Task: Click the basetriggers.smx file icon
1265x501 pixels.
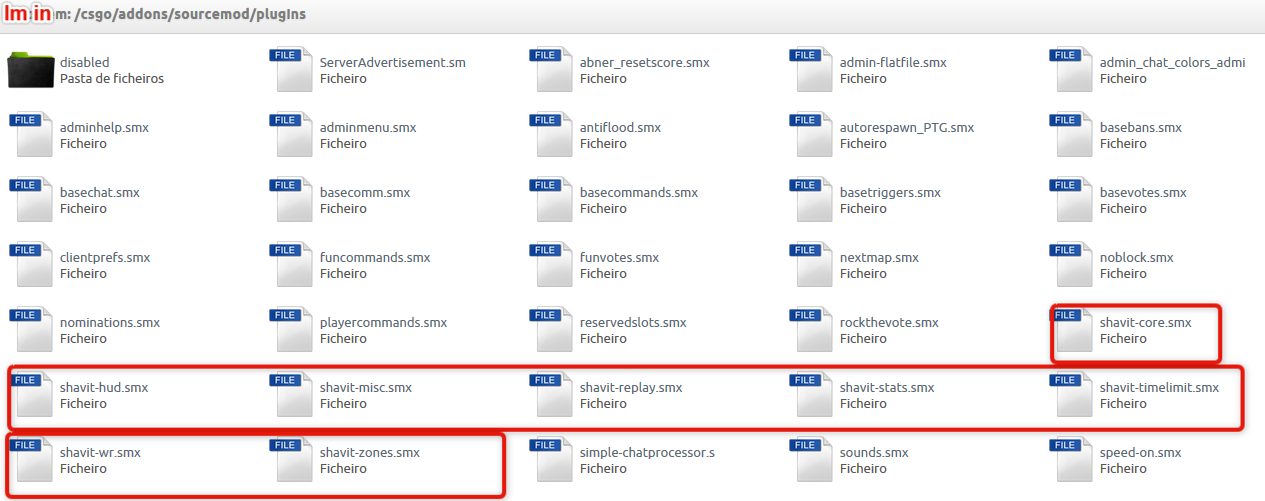Action: (811, 200)
